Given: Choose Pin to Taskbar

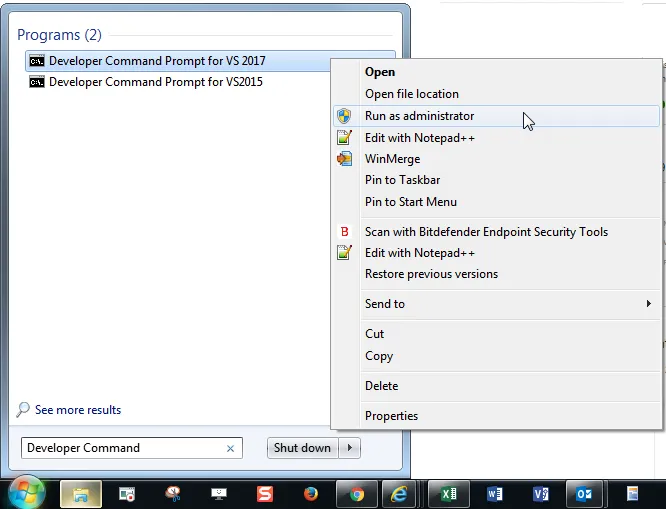Looking at the screenshot, I should pyautogui.click(x=496, y=180).
